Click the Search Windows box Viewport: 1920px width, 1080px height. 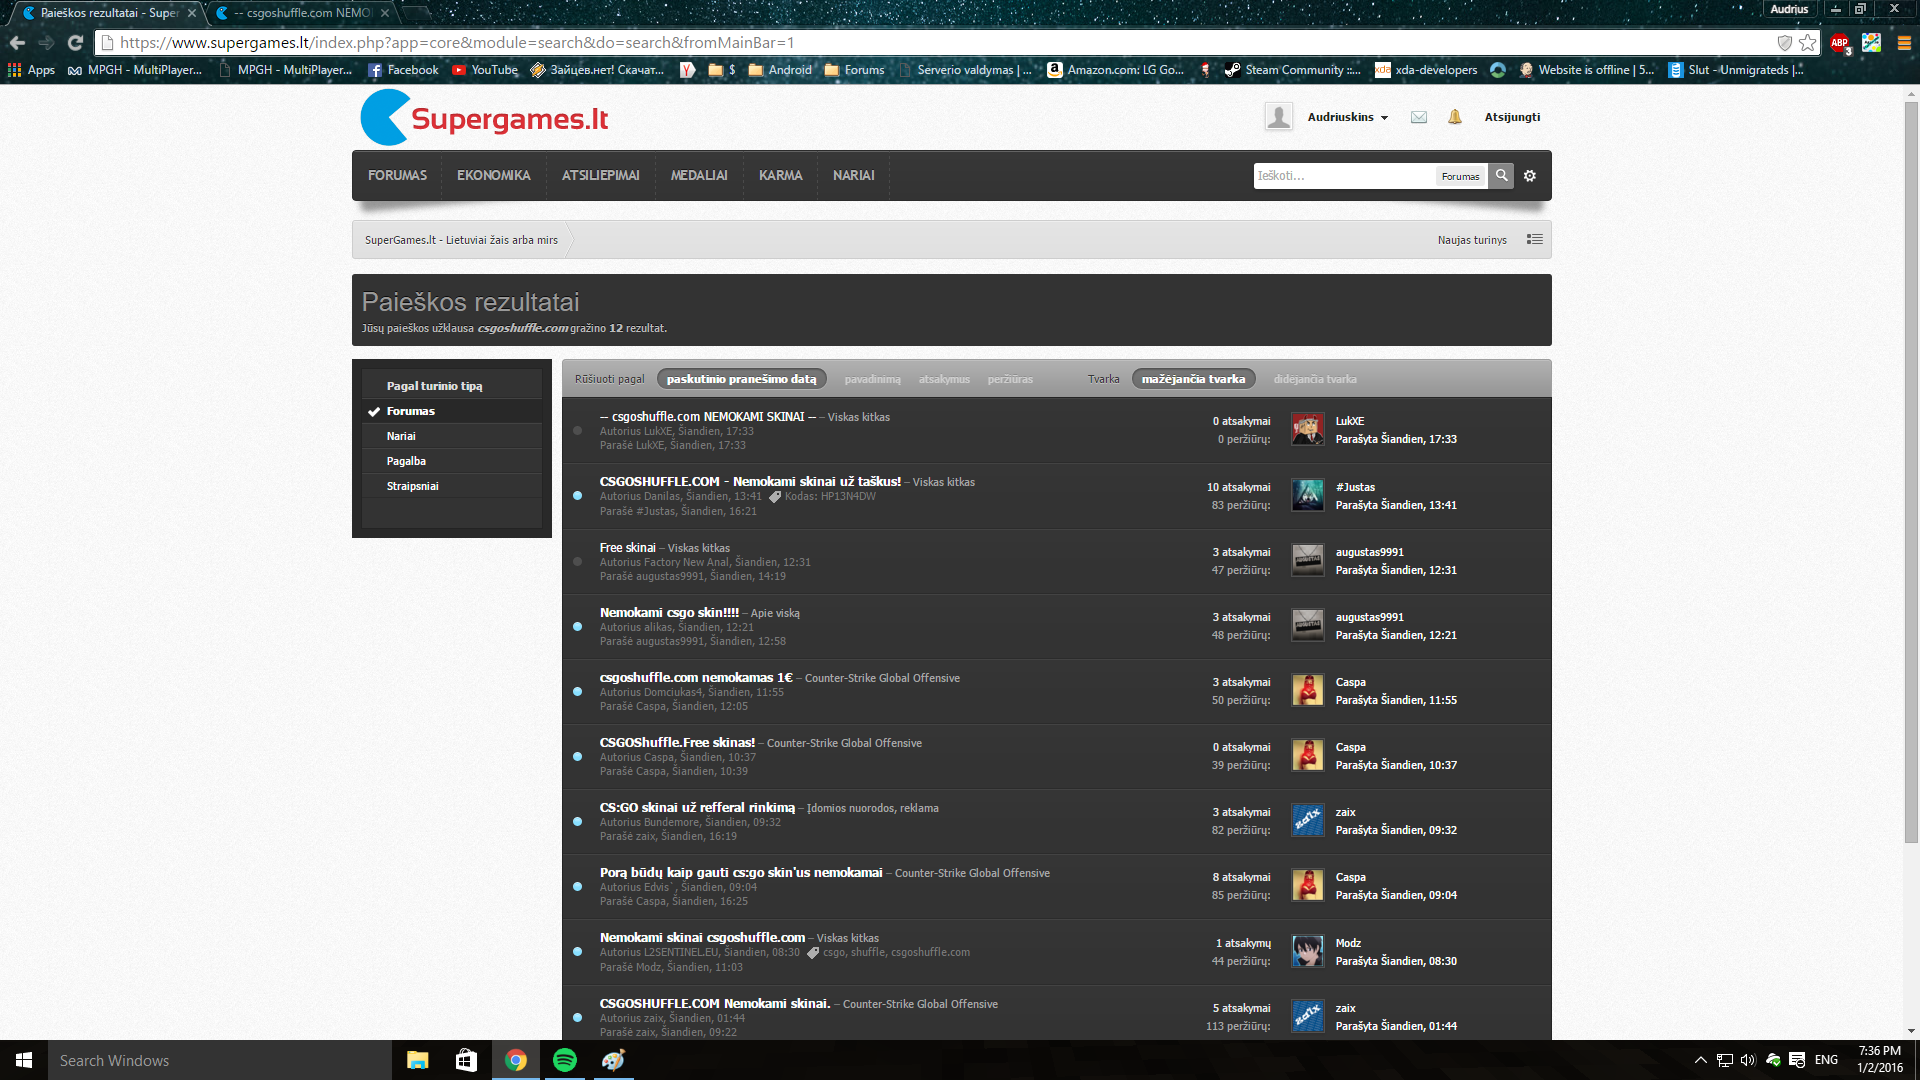[x=220, y=1060]
